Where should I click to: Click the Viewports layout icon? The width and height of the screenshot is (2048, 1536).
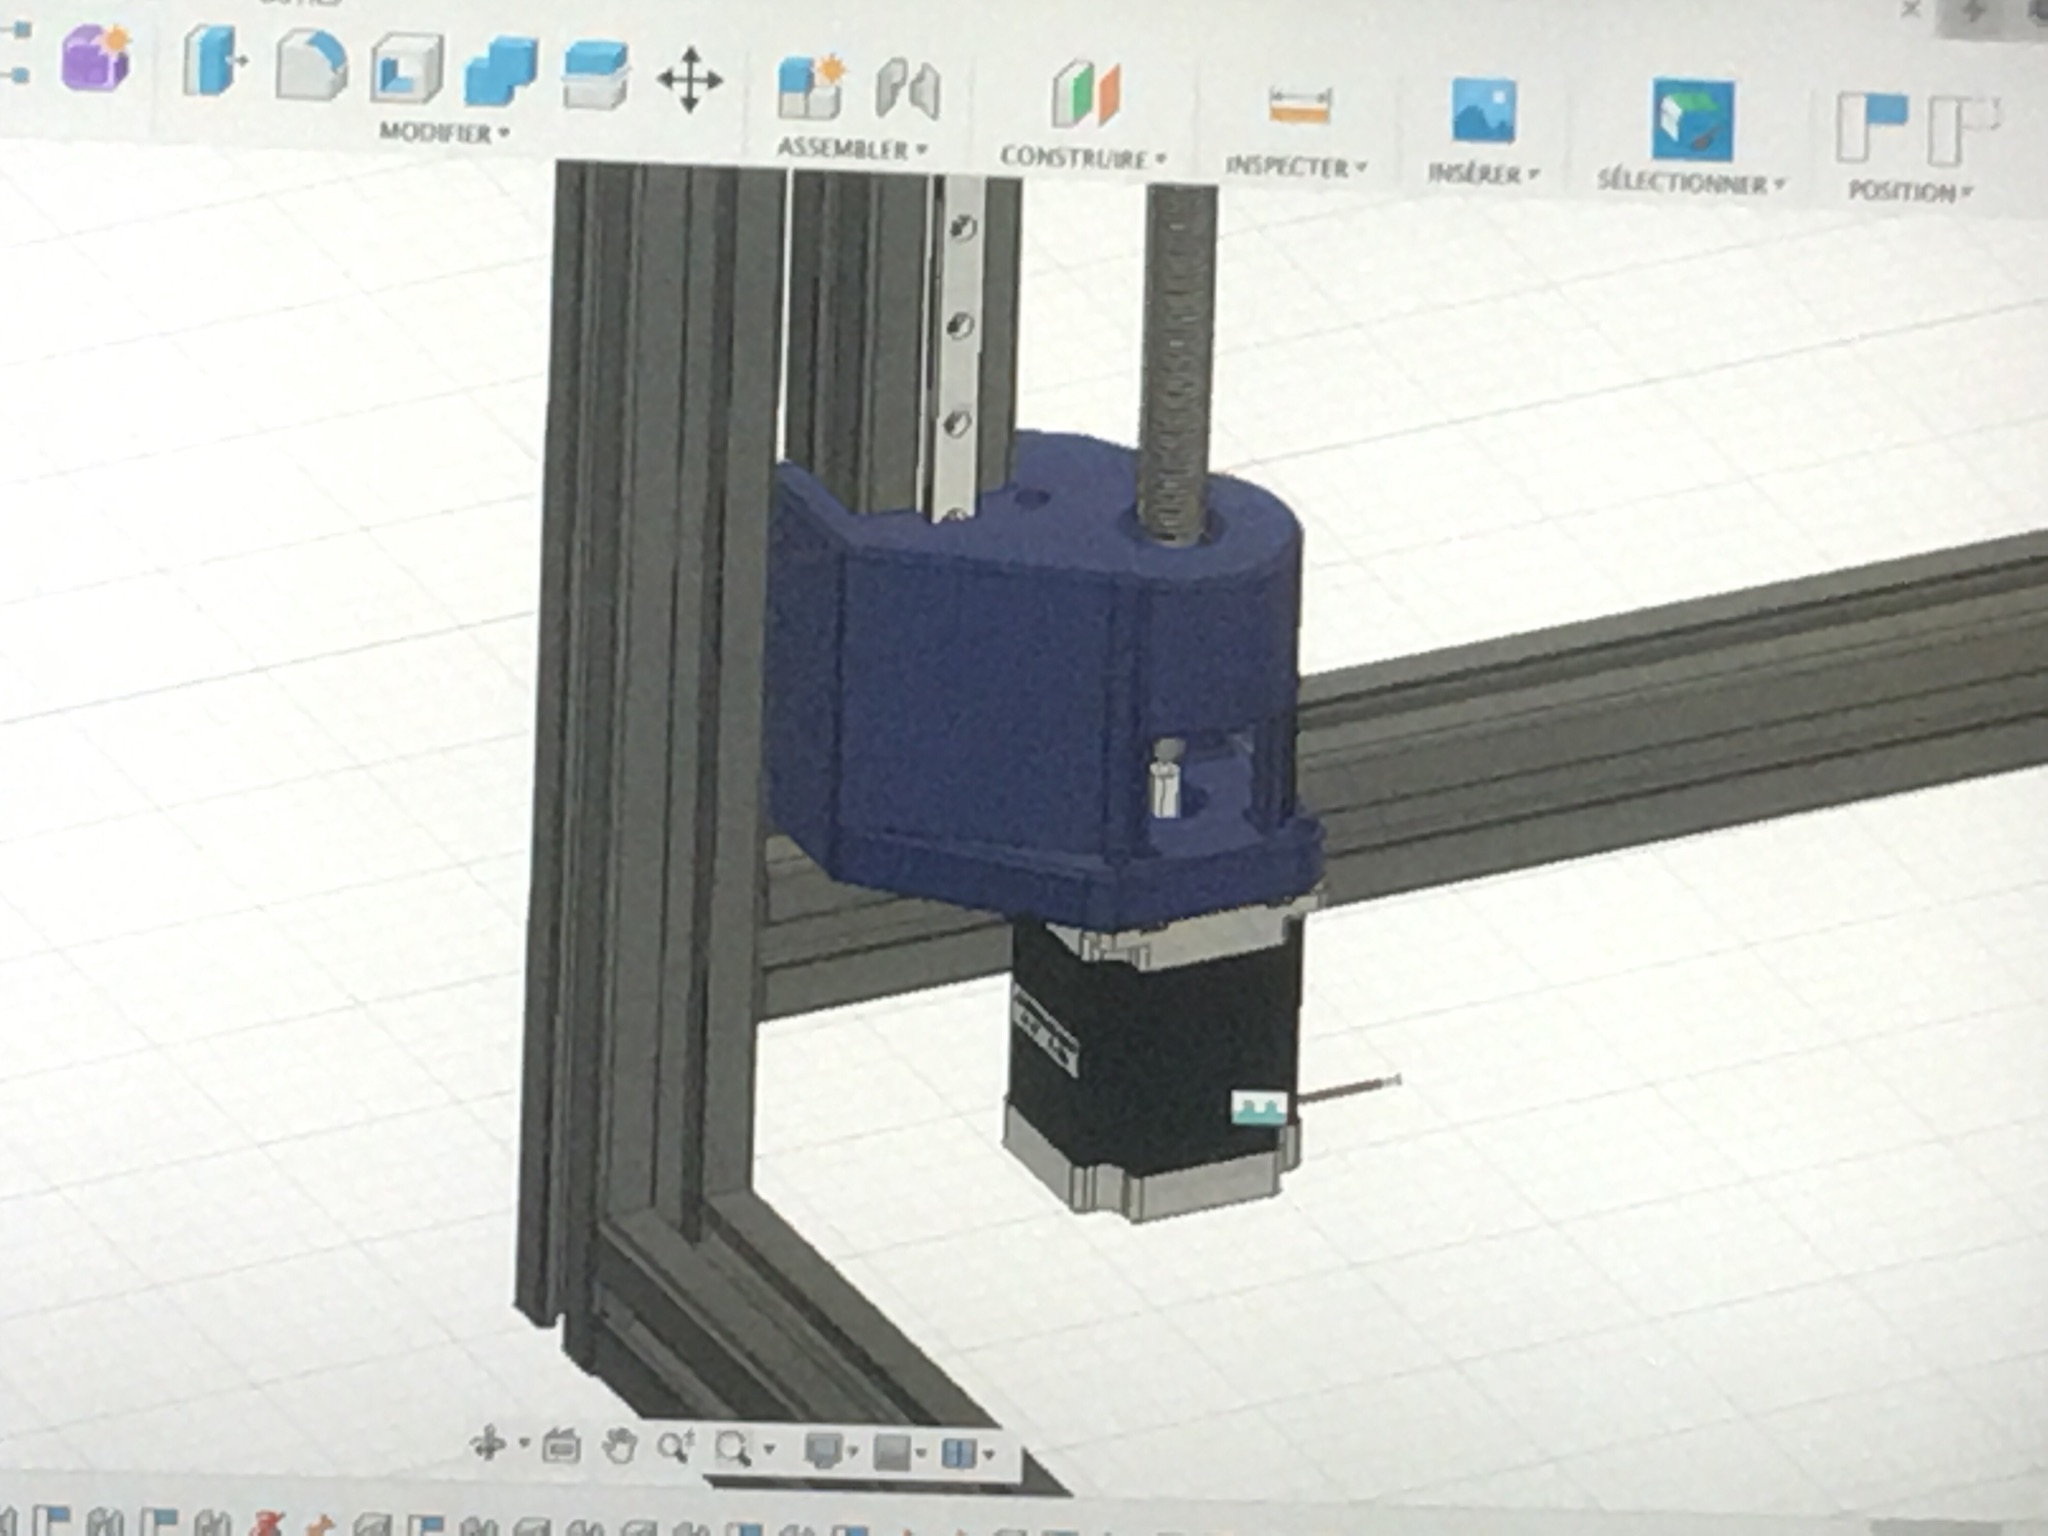point(958,1453)
